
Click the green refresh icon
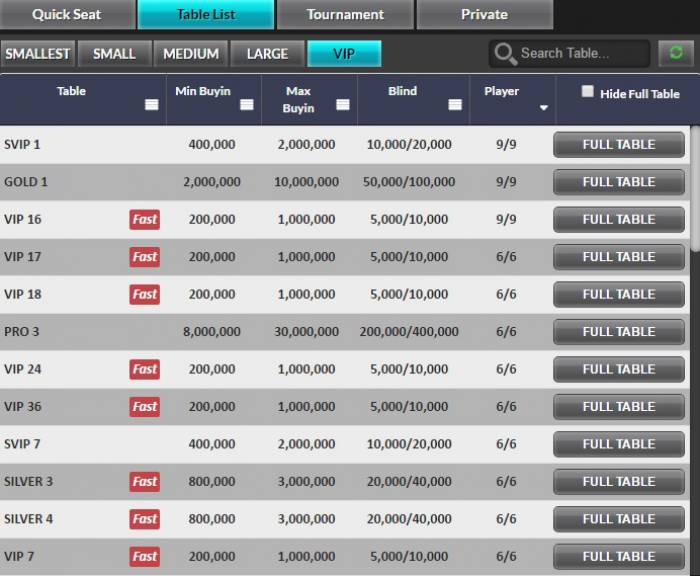[676, 53]
